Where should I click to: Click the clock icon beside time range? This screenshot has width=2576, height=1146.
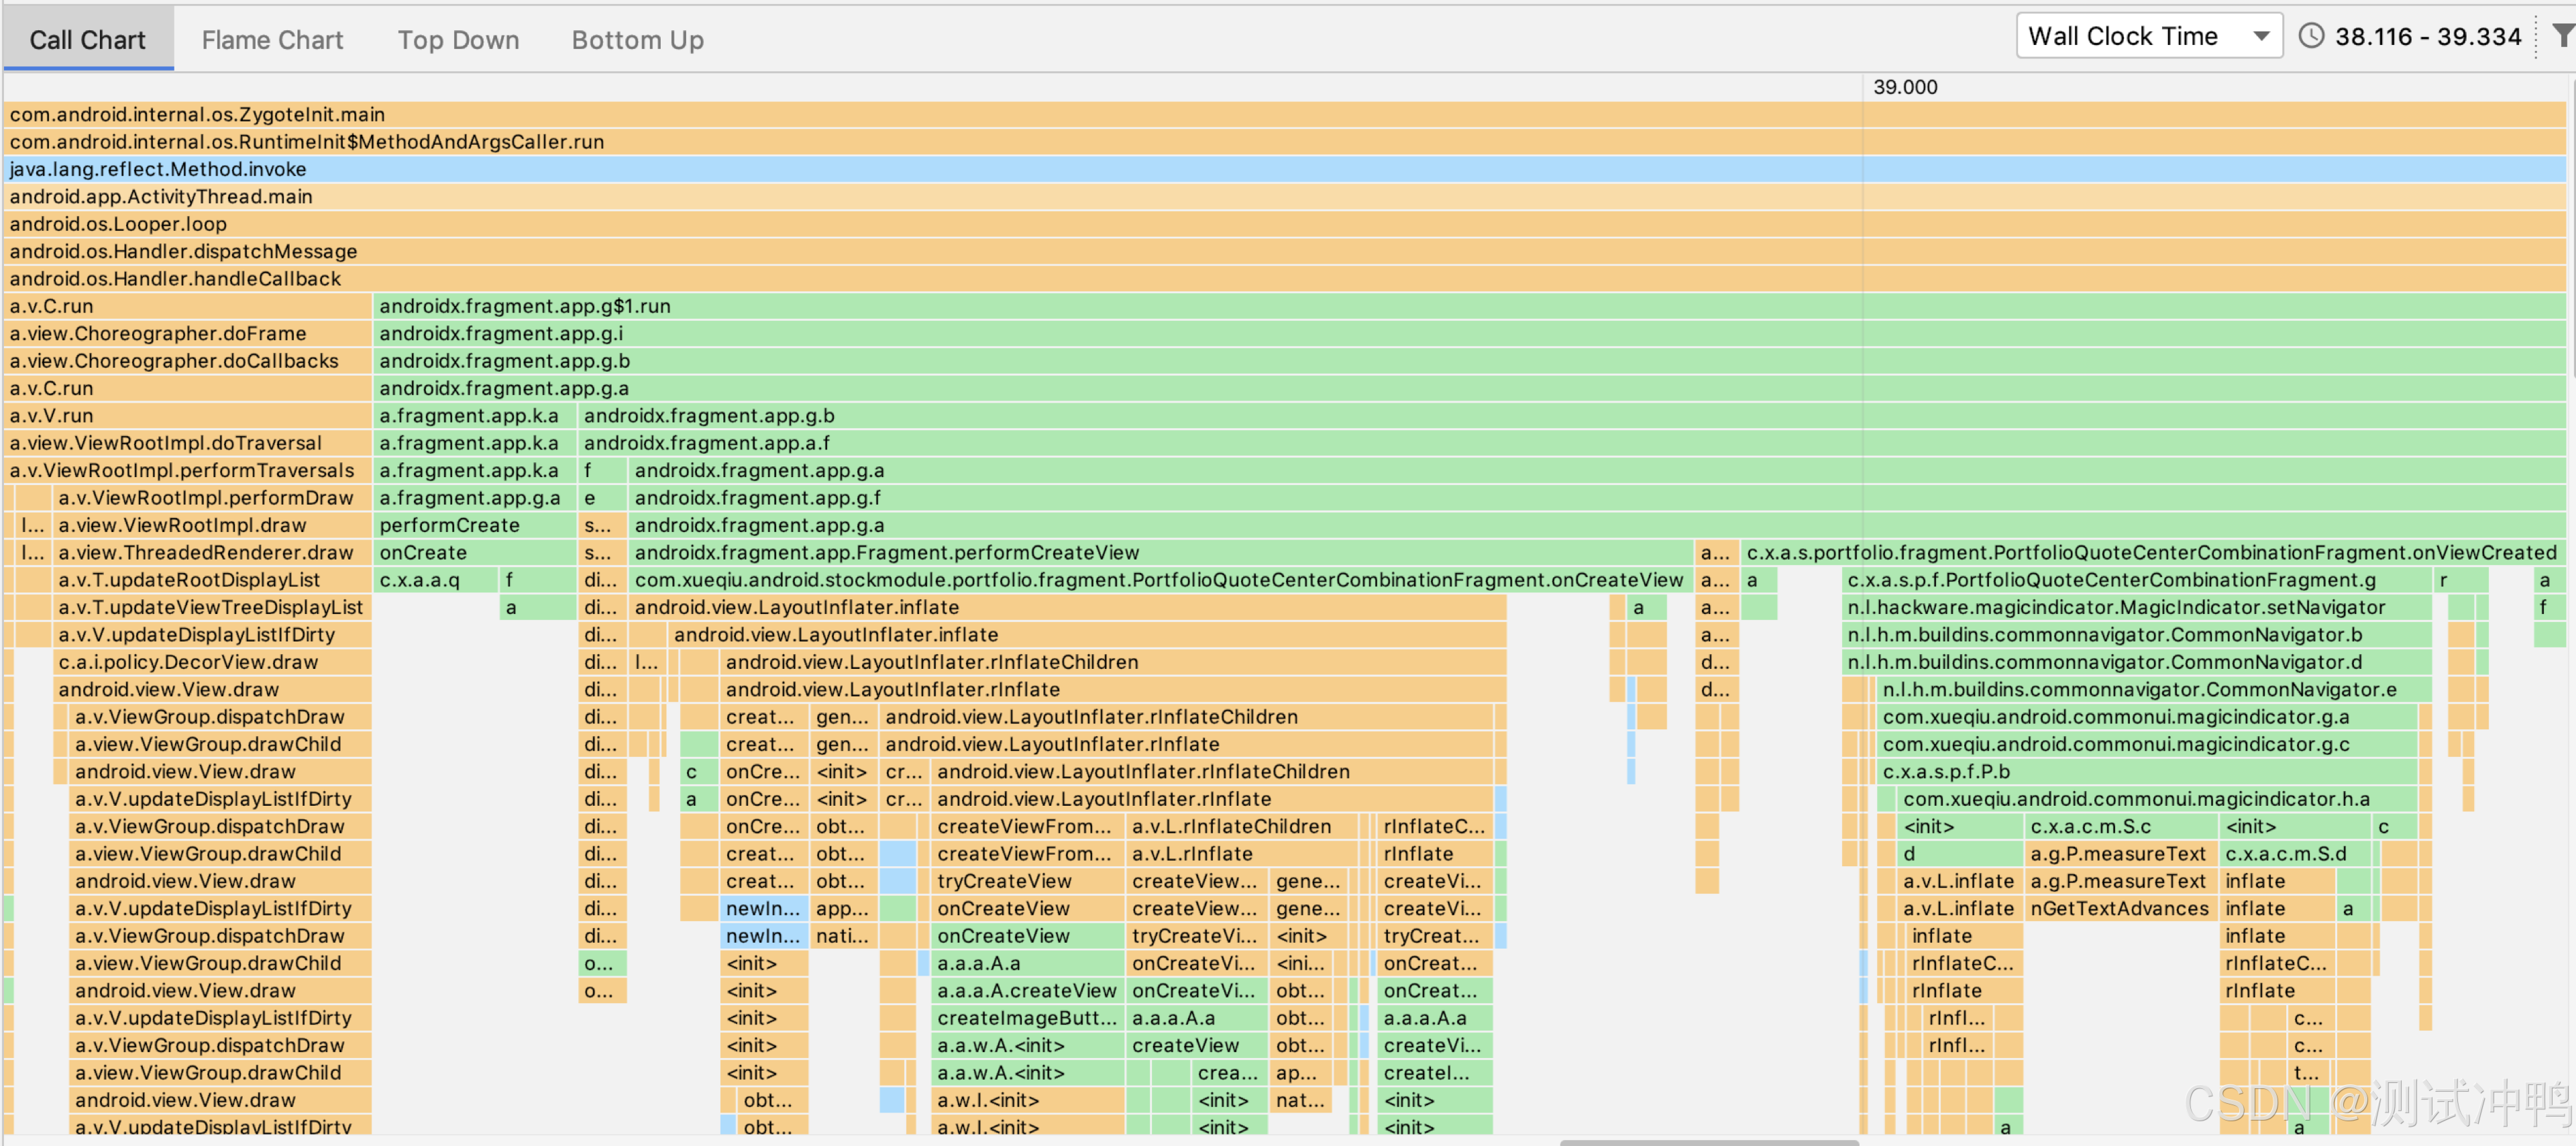coord(2311,36)
